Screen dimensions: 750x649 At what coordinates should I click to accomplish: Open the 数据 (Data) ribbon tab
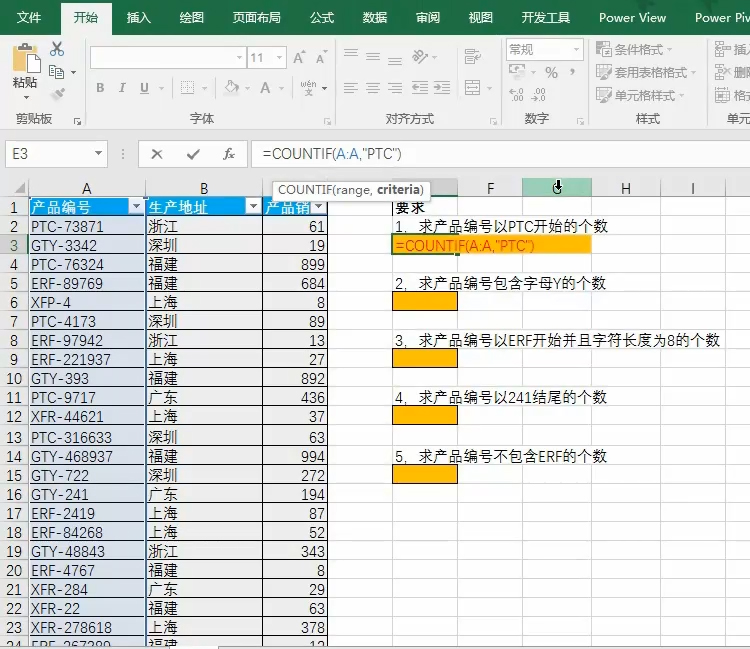[375, 17]
